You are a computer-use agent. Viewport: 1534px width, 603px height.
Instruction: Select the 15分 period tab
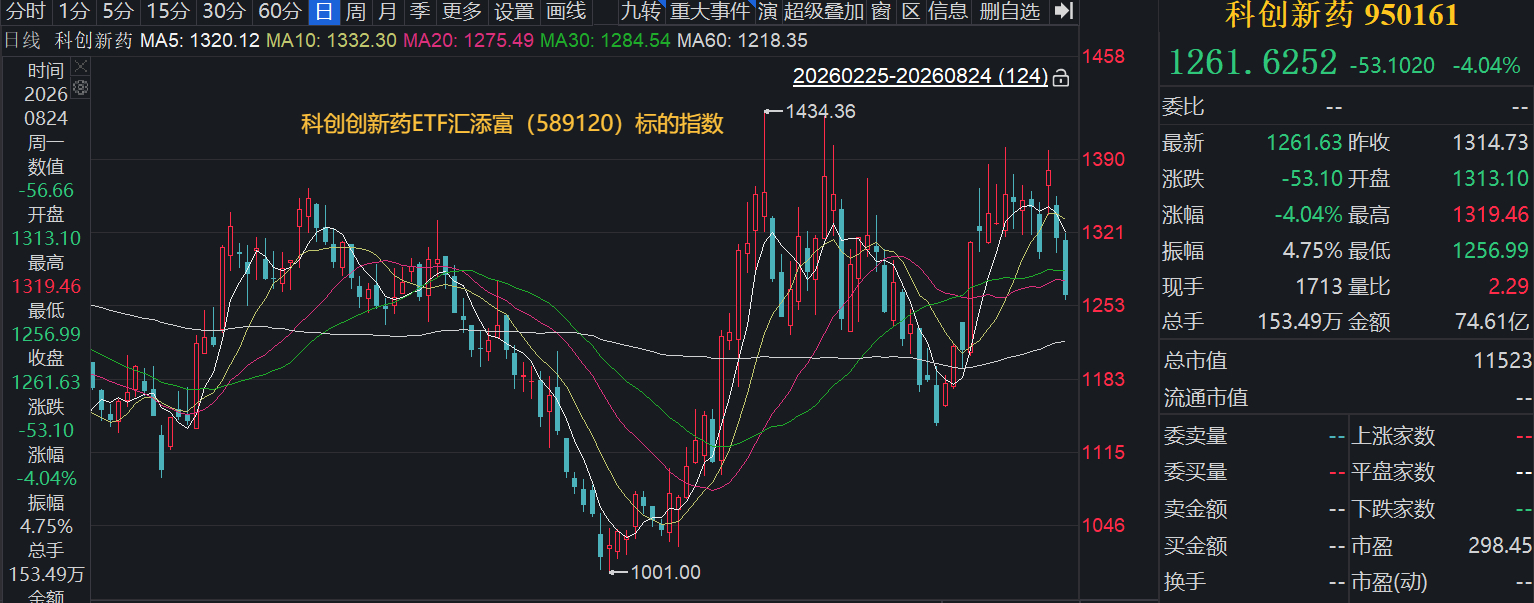[166, 12]
